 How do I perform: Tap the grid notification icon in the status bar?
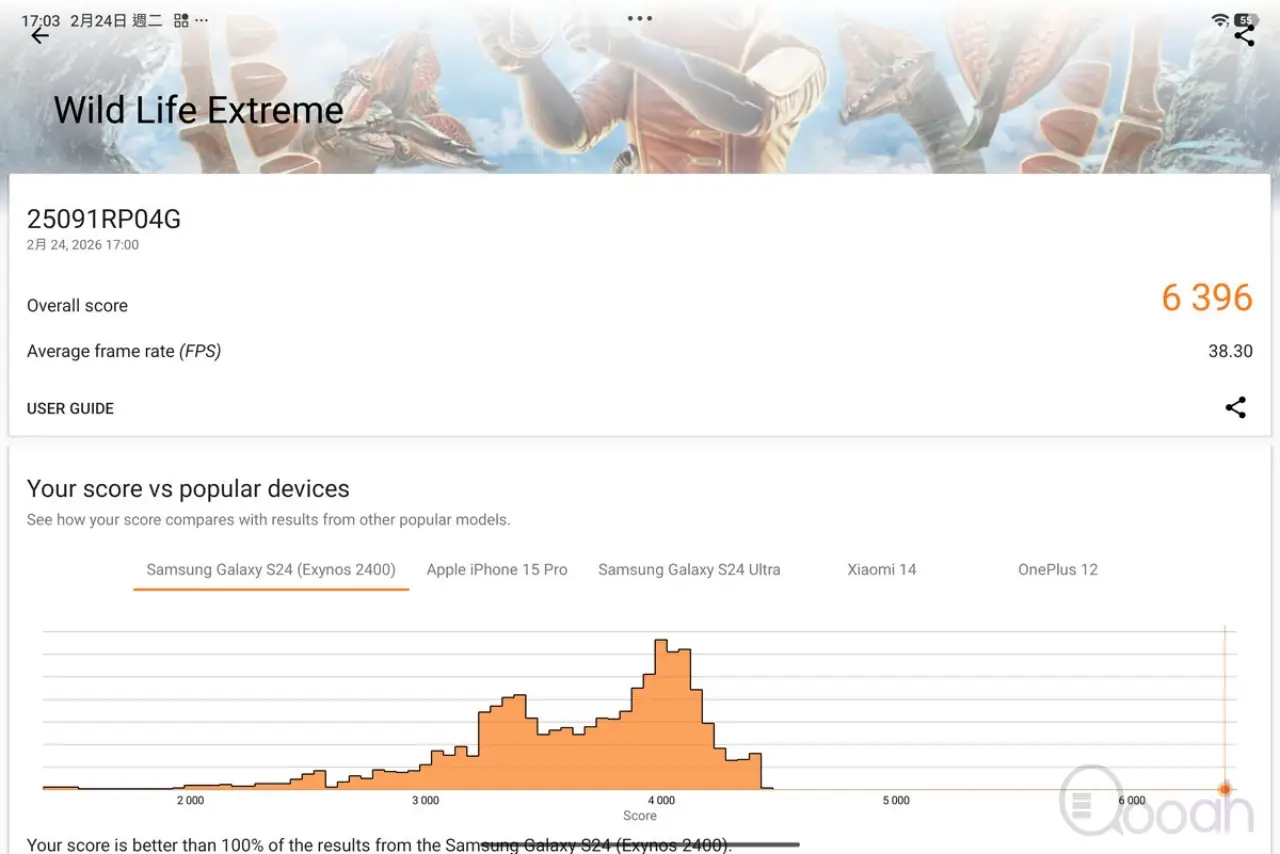[x=181, y=20]
